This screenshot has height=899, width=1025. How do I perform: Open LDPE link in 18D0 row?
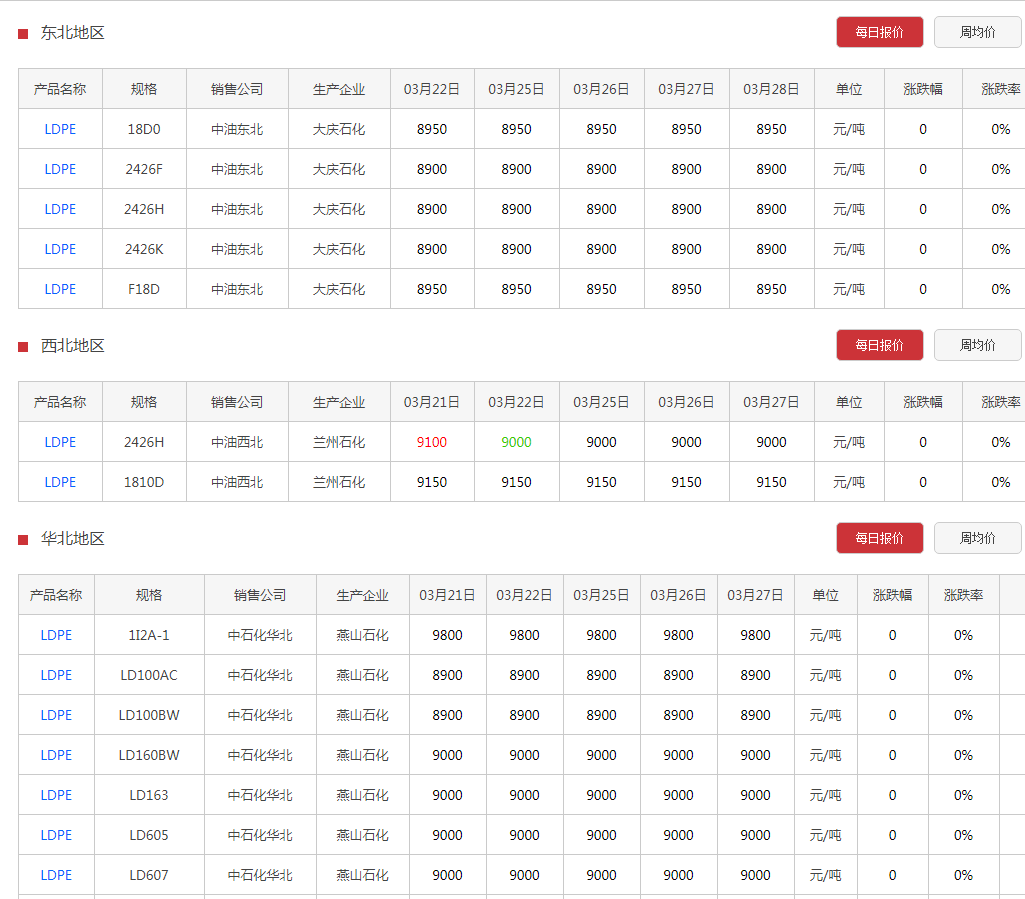pyautogui.click(x=60, y=129)
